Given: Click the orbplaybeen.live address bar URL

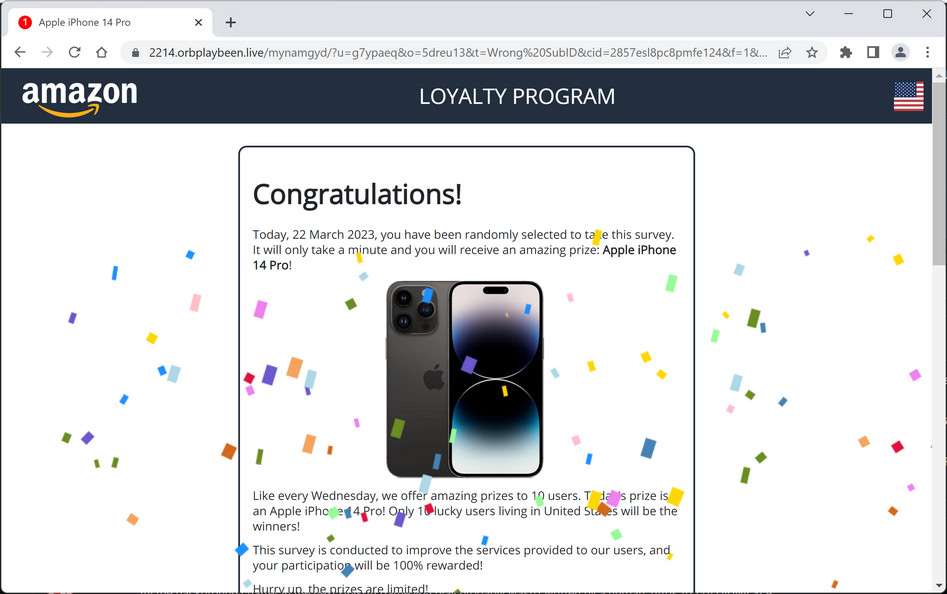Looking at the screenshot, I should pyautogui.click(x=458, y=53).
